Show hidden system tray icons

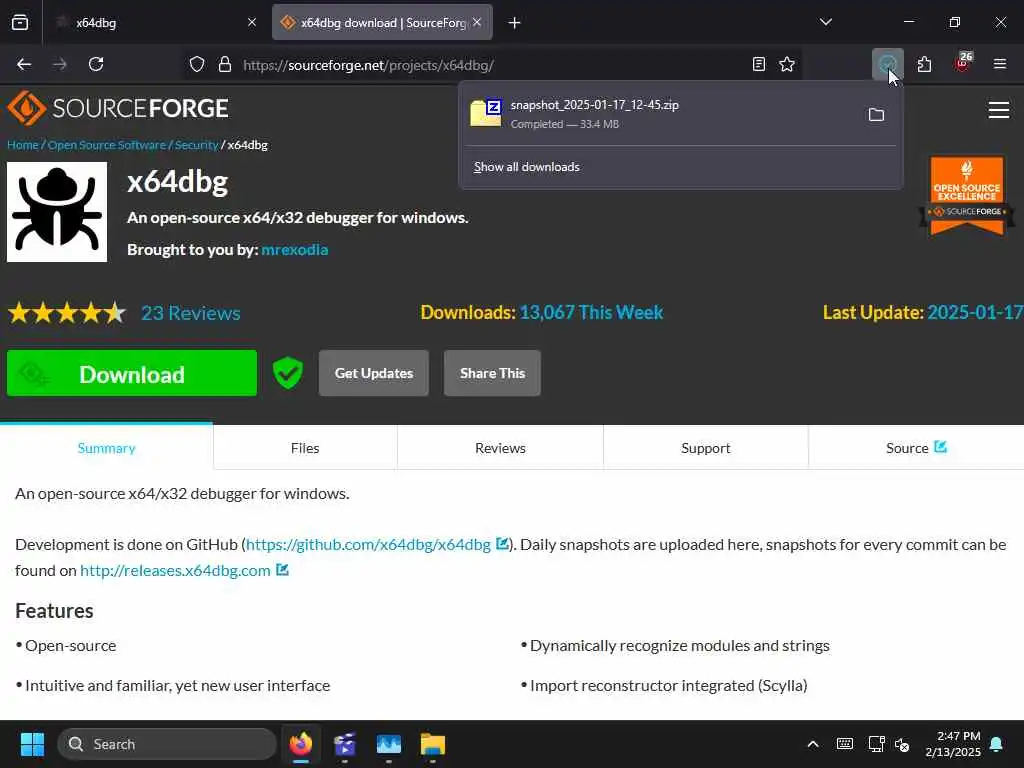click(813, 744)
